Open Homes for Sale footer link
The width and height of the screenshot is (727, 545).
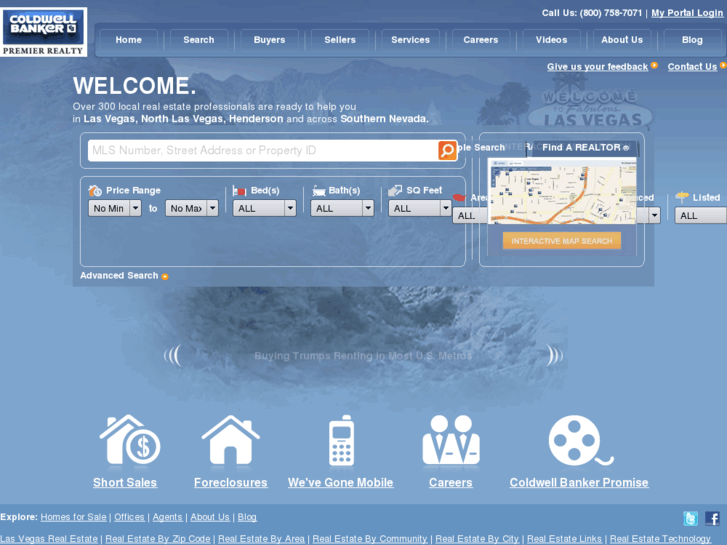click(73, 517)
